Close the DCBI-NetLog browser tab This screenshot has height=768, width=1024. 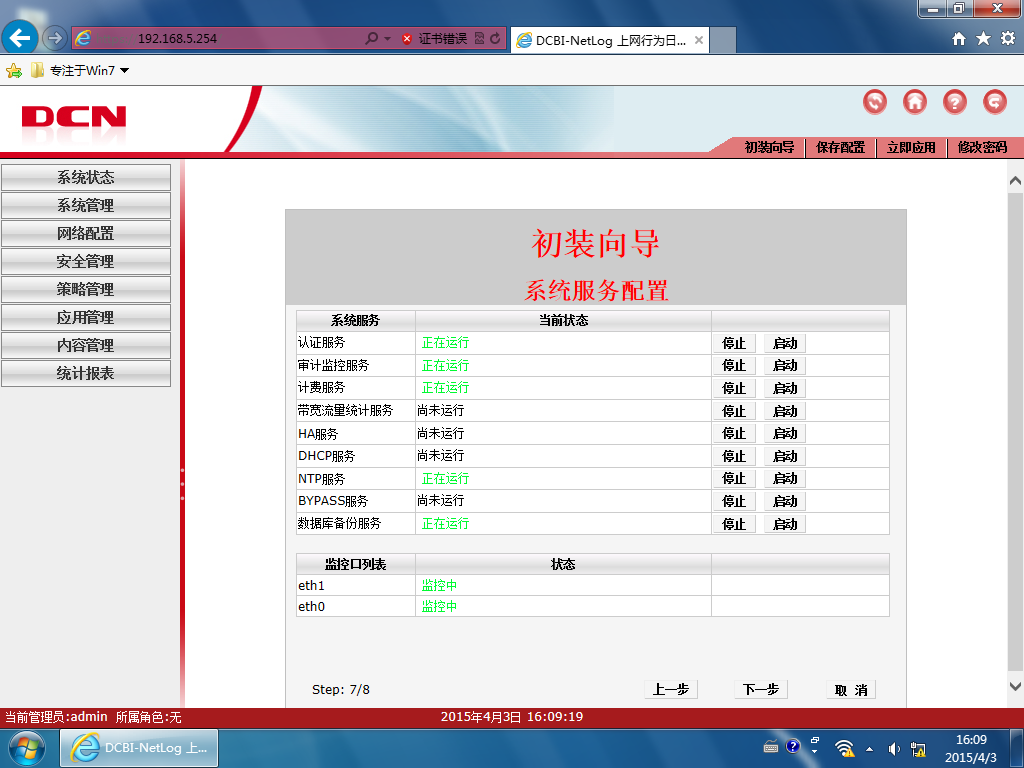(x=698, y=40)
